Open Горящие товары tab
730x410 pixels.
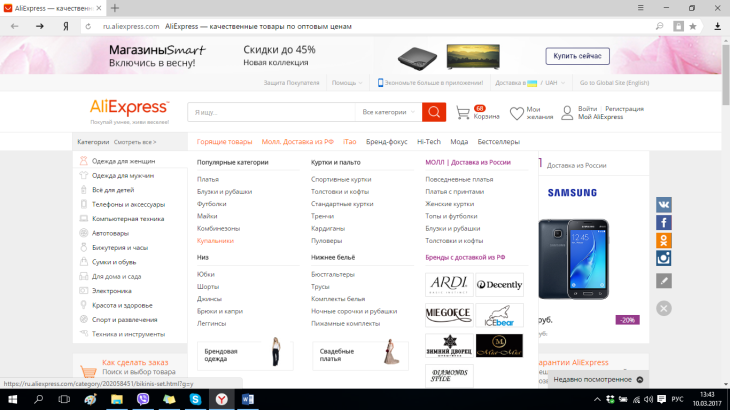224,141
